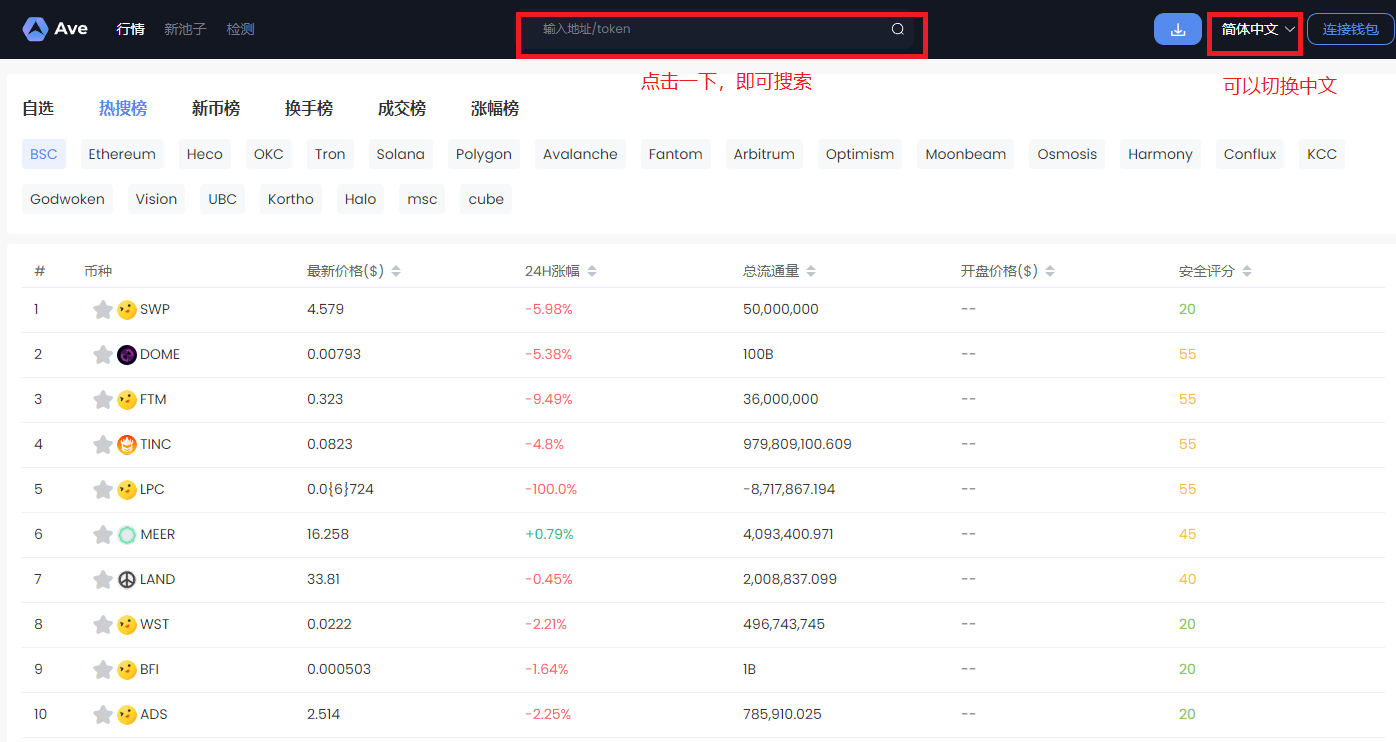Switch to the 热搜榜 tab

click(123, 109)
